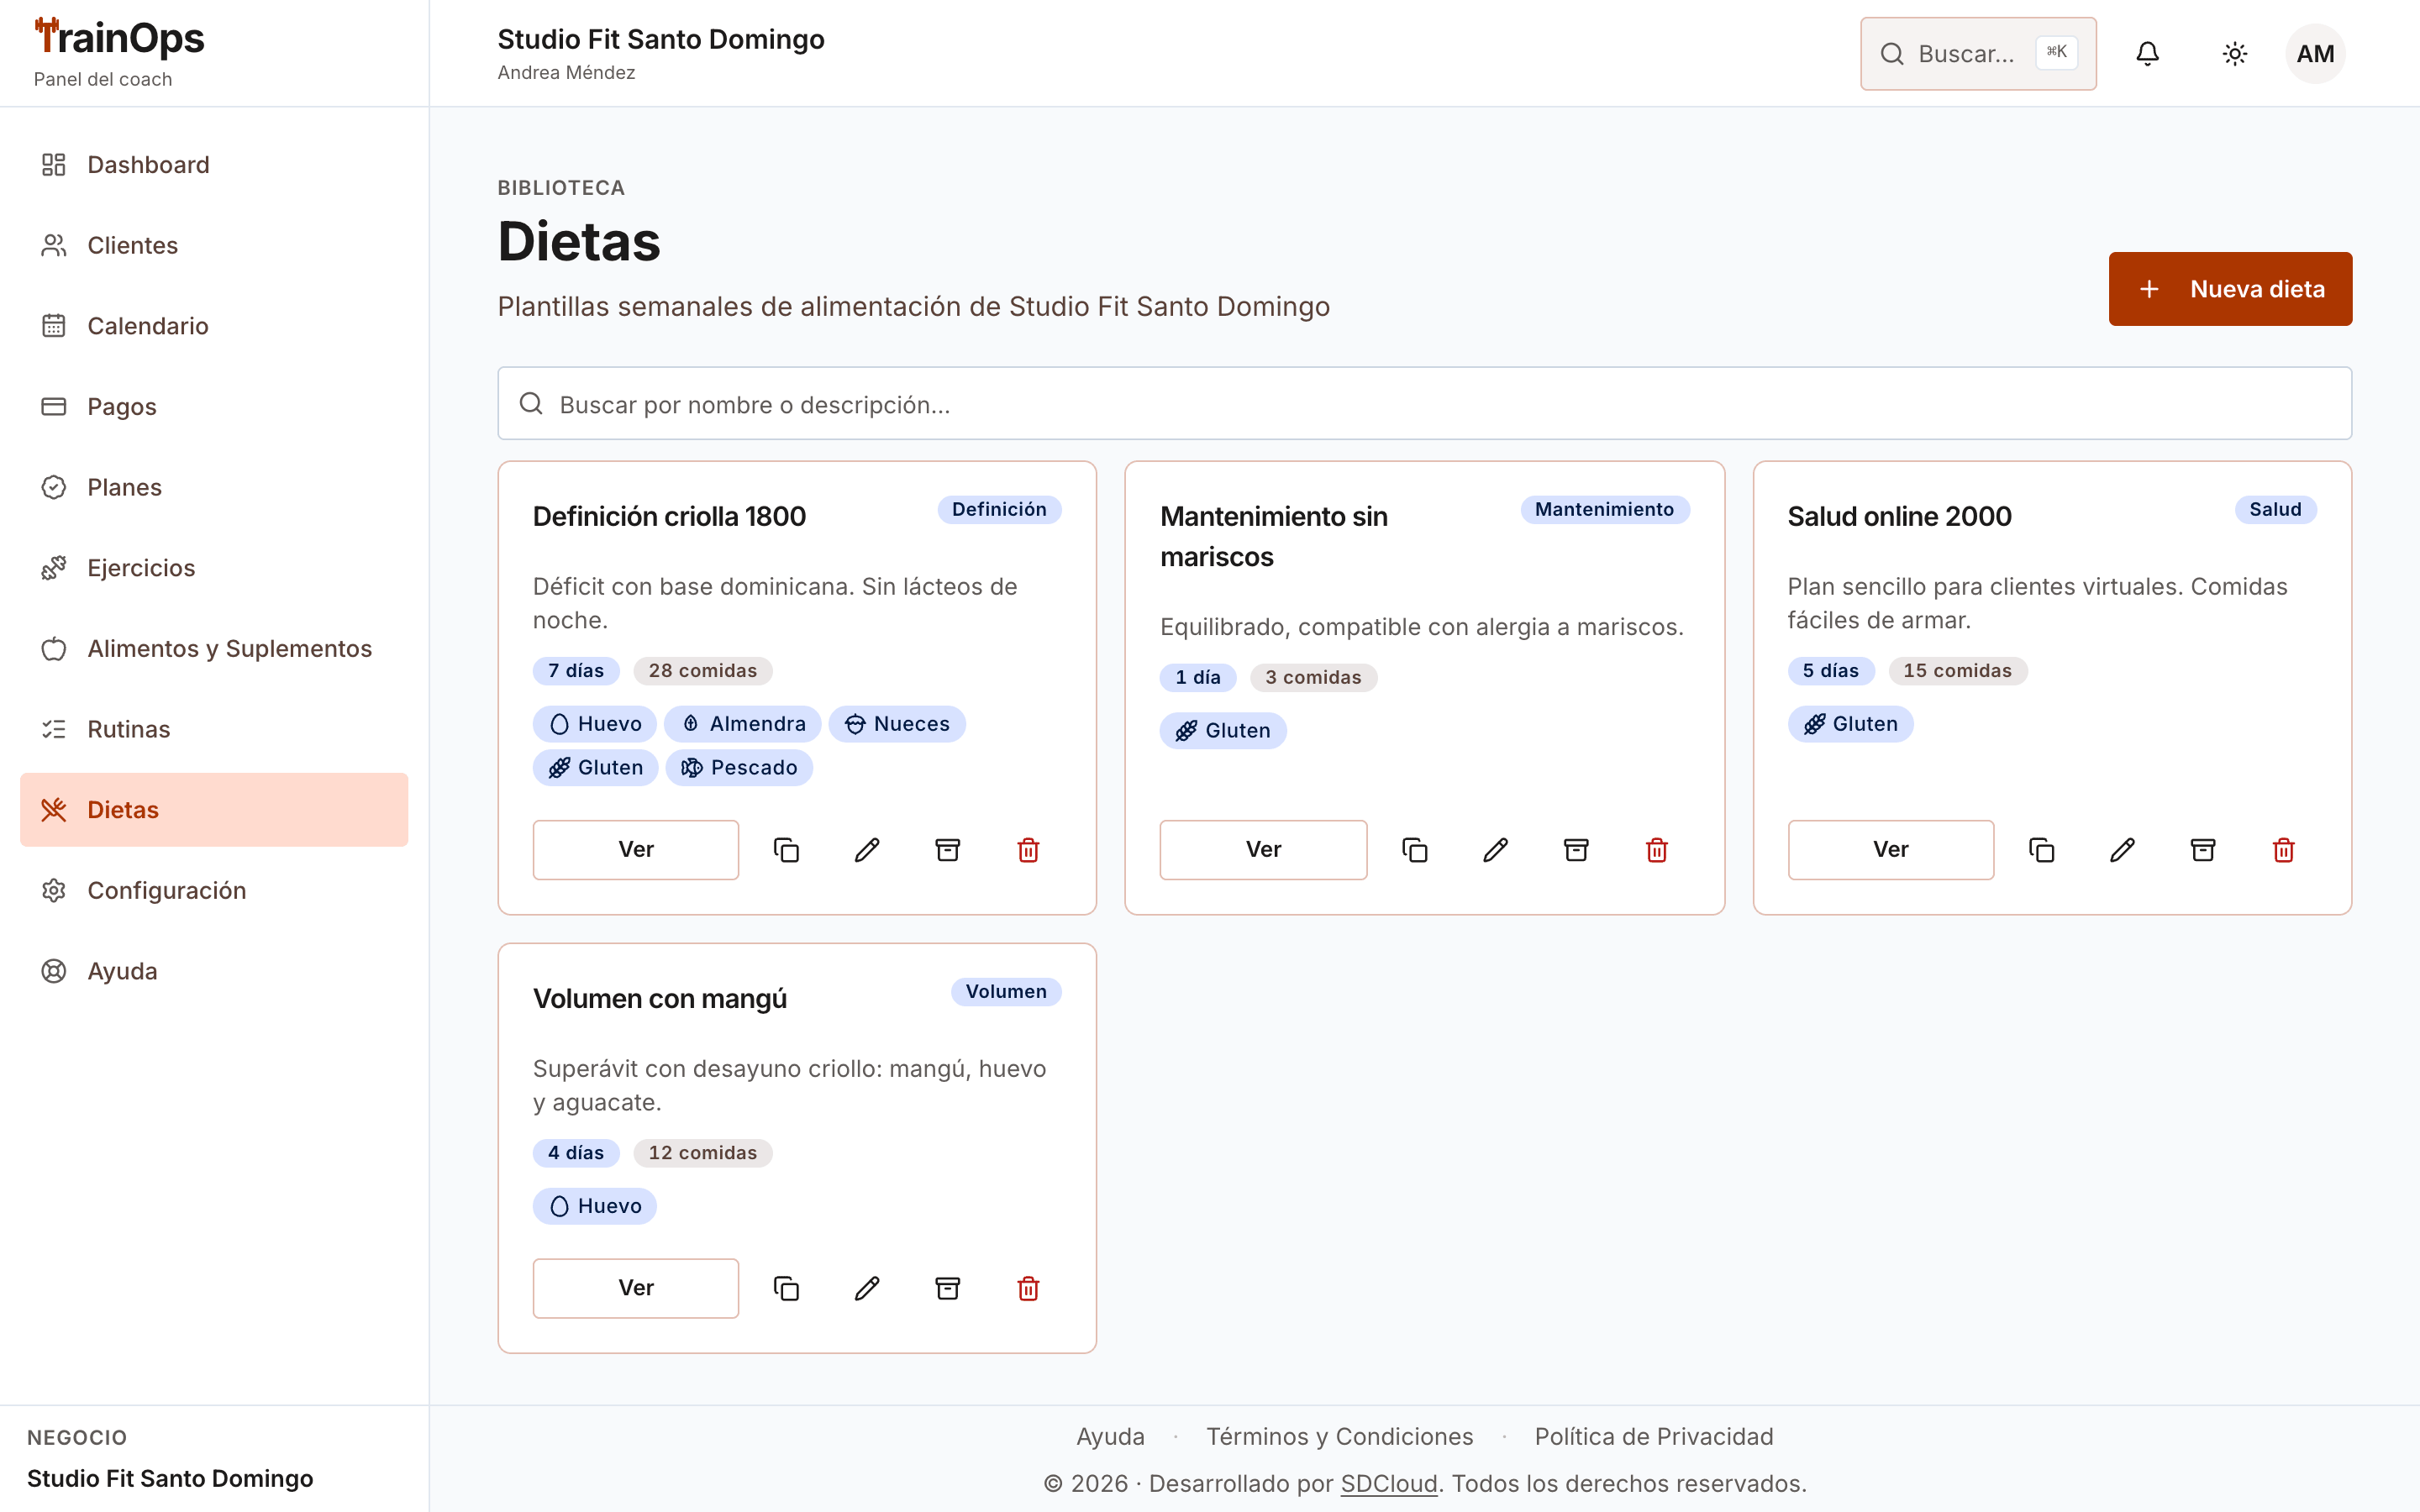Focus the diet name search field
2420x1512 pixels.
point(1424,404)
